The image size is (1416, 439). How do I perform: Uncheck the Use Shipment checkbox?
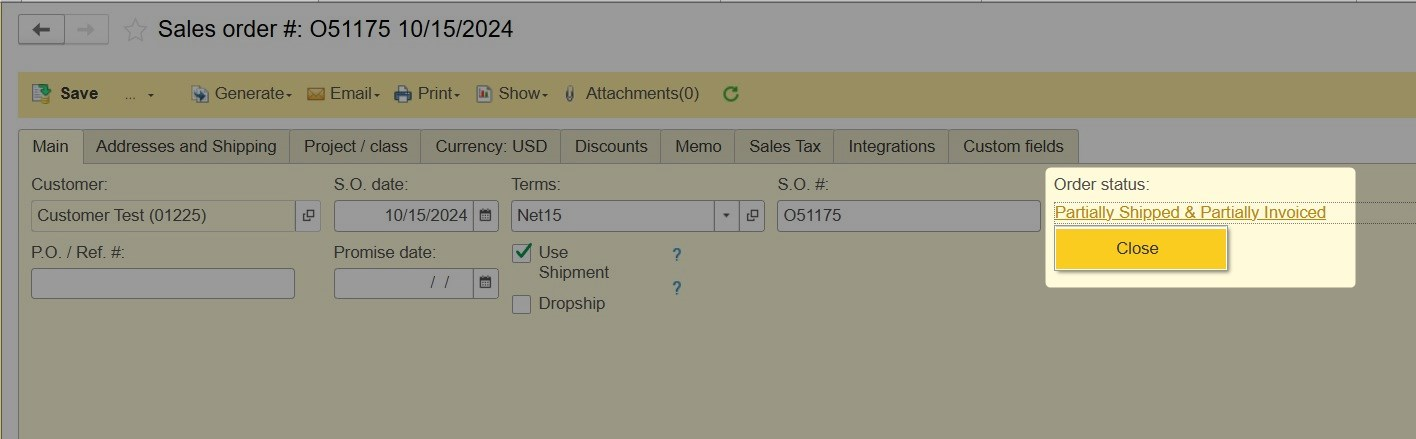tap(521, 253)
